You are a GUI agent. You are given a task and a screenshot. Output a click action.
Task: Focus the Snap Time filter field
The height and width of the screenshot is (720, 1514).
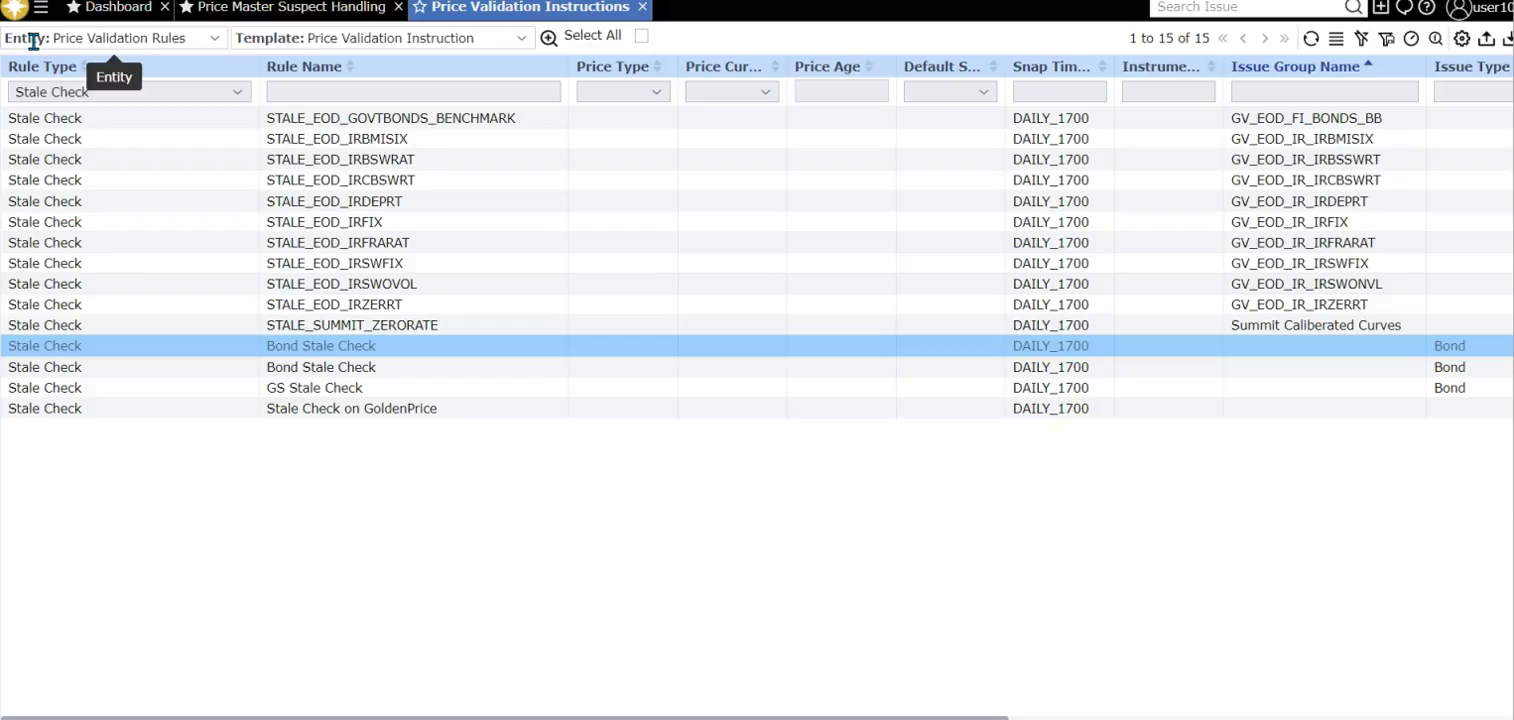[1059, 92]
